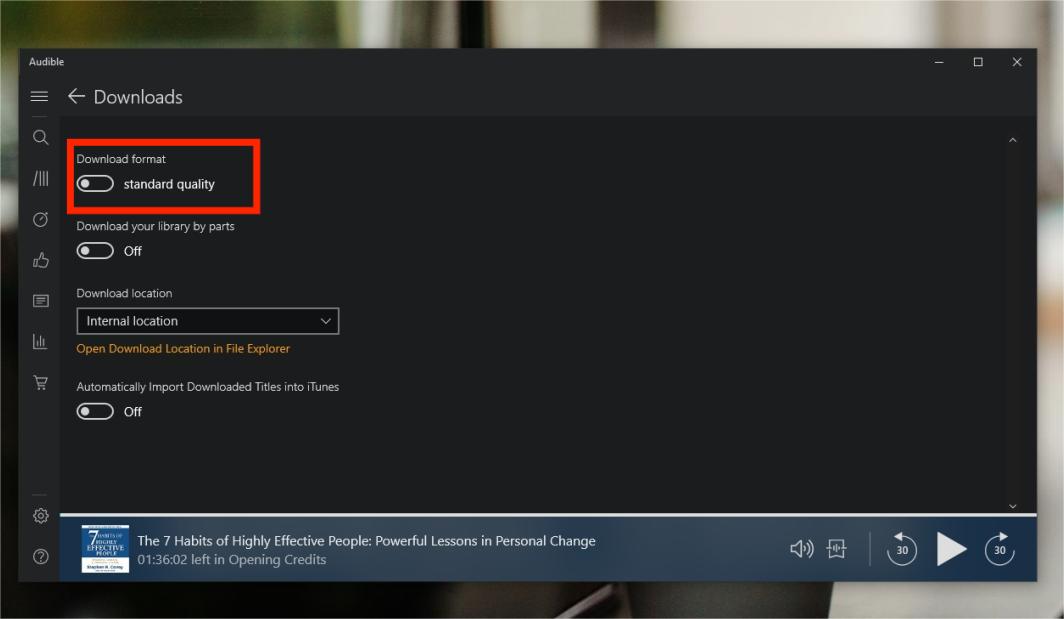The image size is (1064, 619).
Task: Click the scroll down arrow on scrollbar
Action: click(1012, 506)
